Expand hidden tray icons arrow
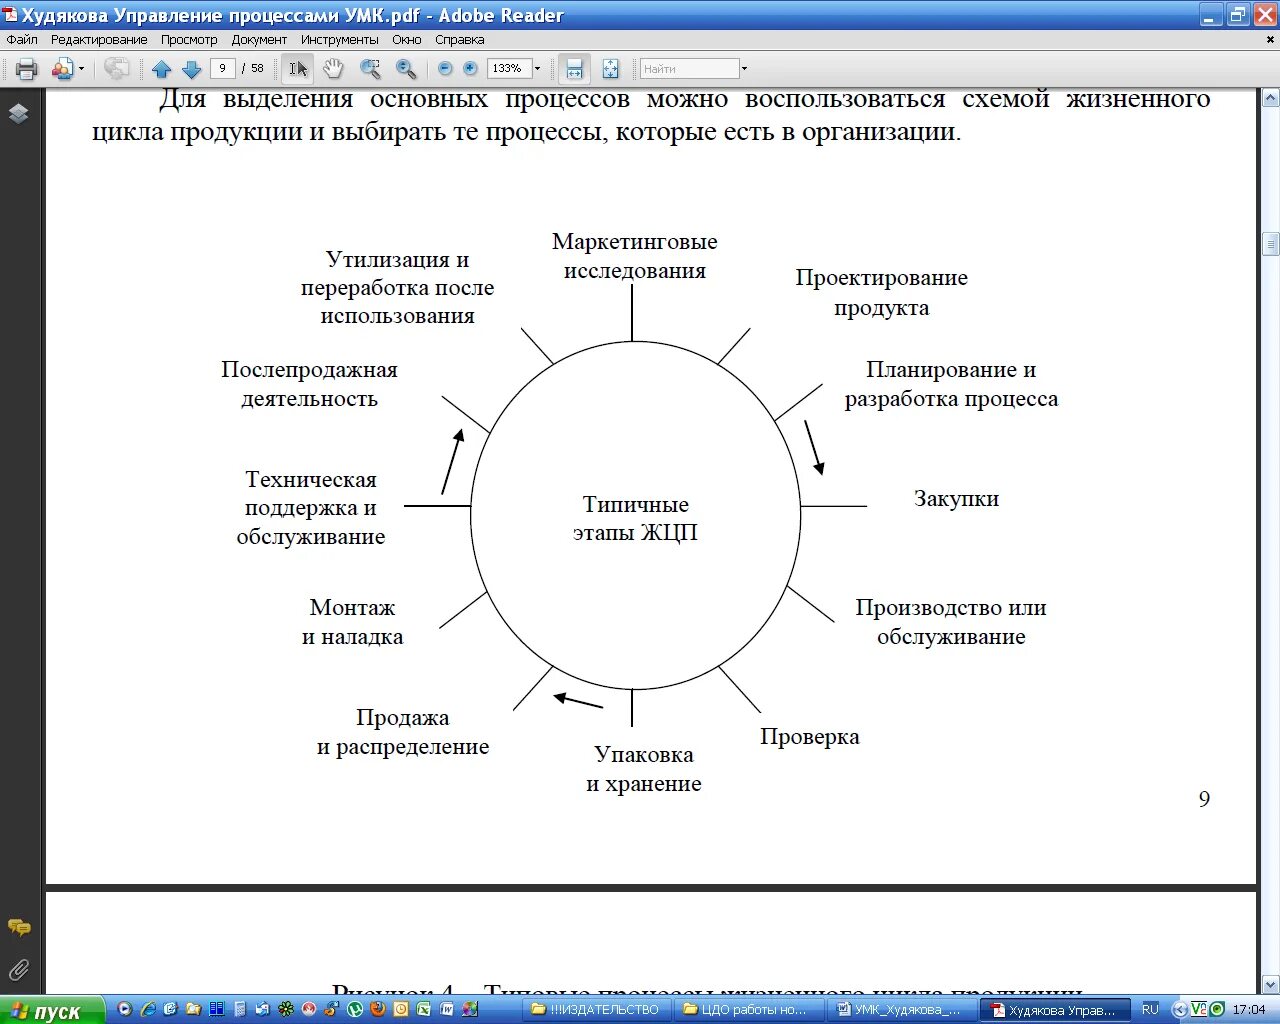The height and width of the screenshot is (1024, 1280). pos(1180,1010)
